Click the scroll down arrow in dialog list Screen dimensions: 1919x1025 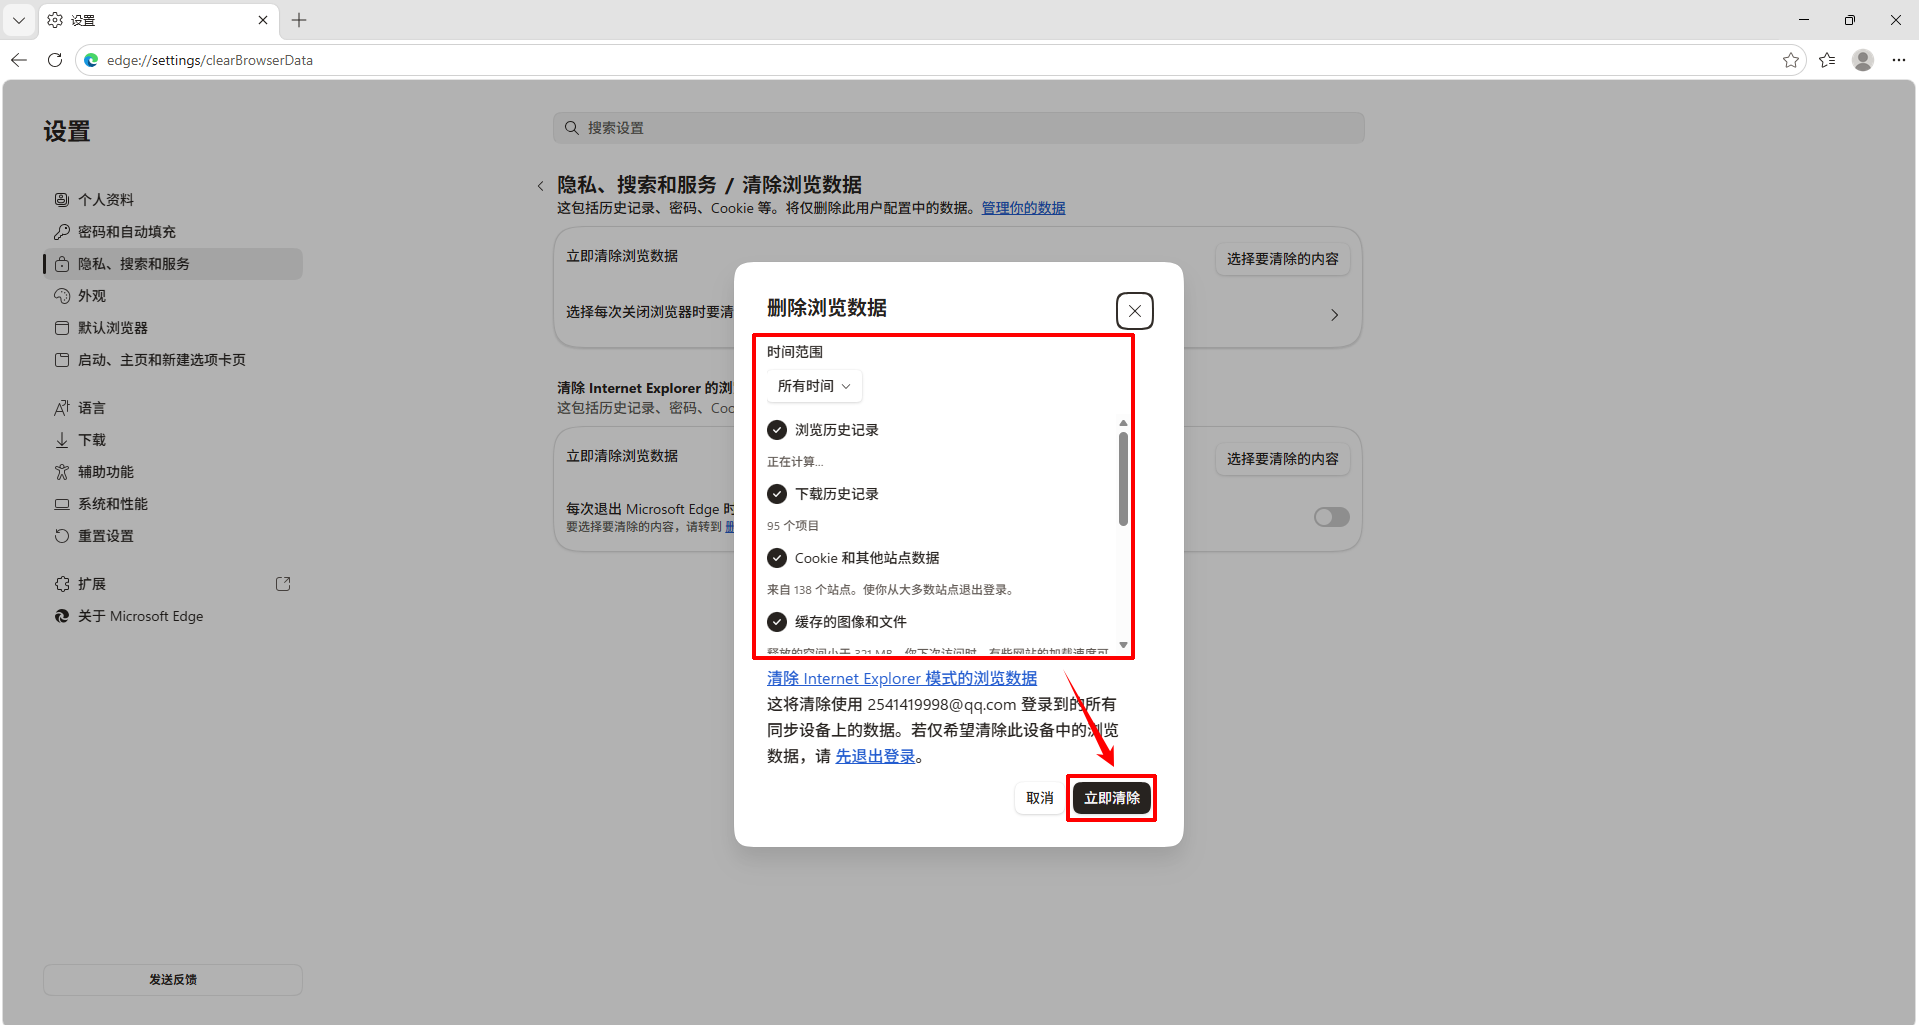tap(1123, 645)
